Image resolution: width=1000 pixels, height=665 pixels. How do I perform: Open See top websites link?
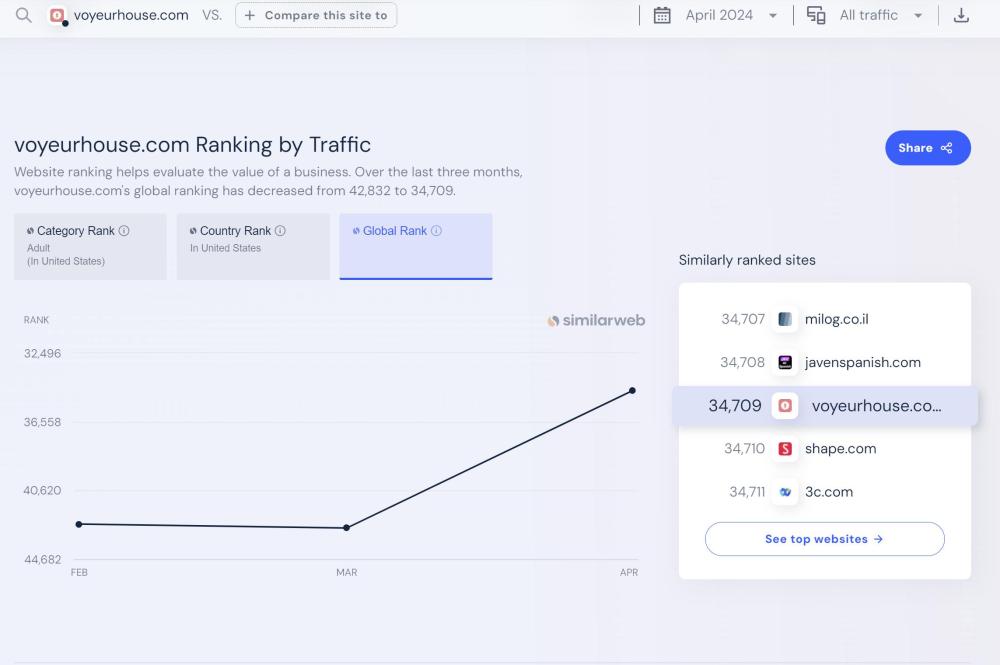(824, 539)
